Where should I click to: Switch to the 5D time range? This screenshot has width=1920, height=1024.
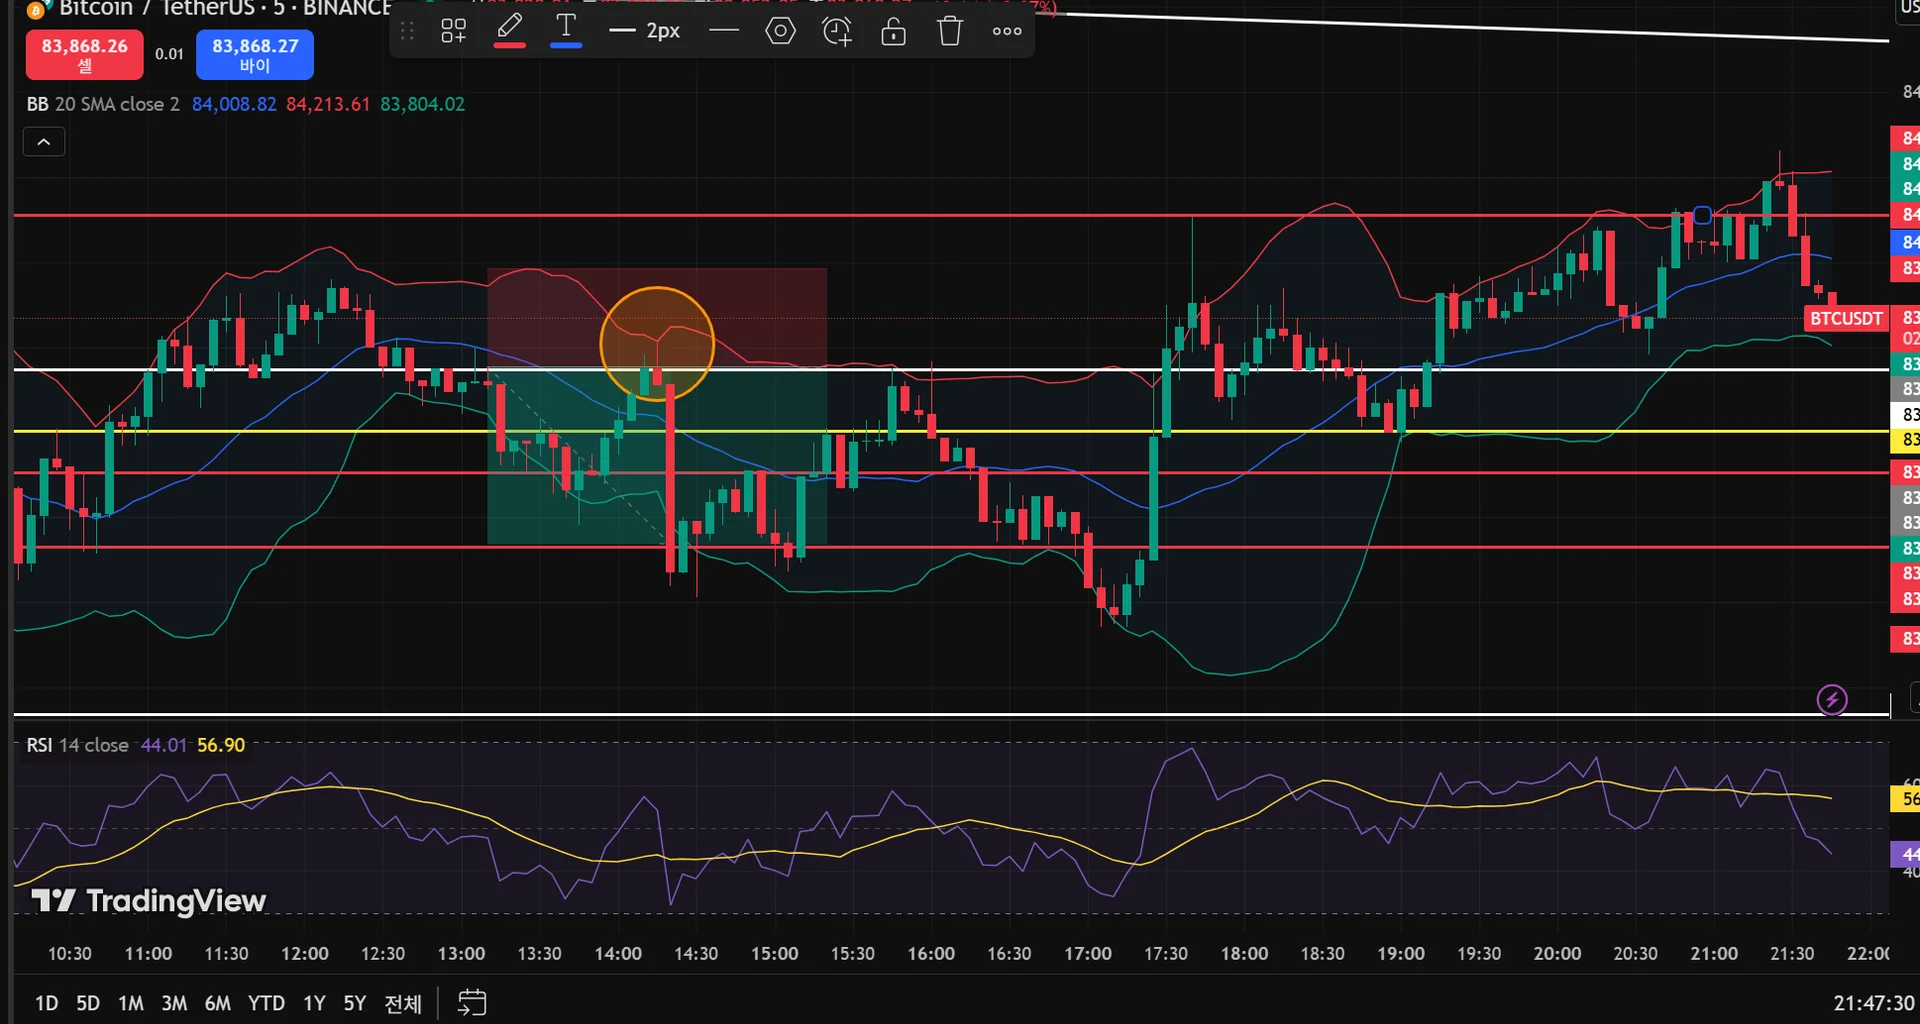[88, 1003]
